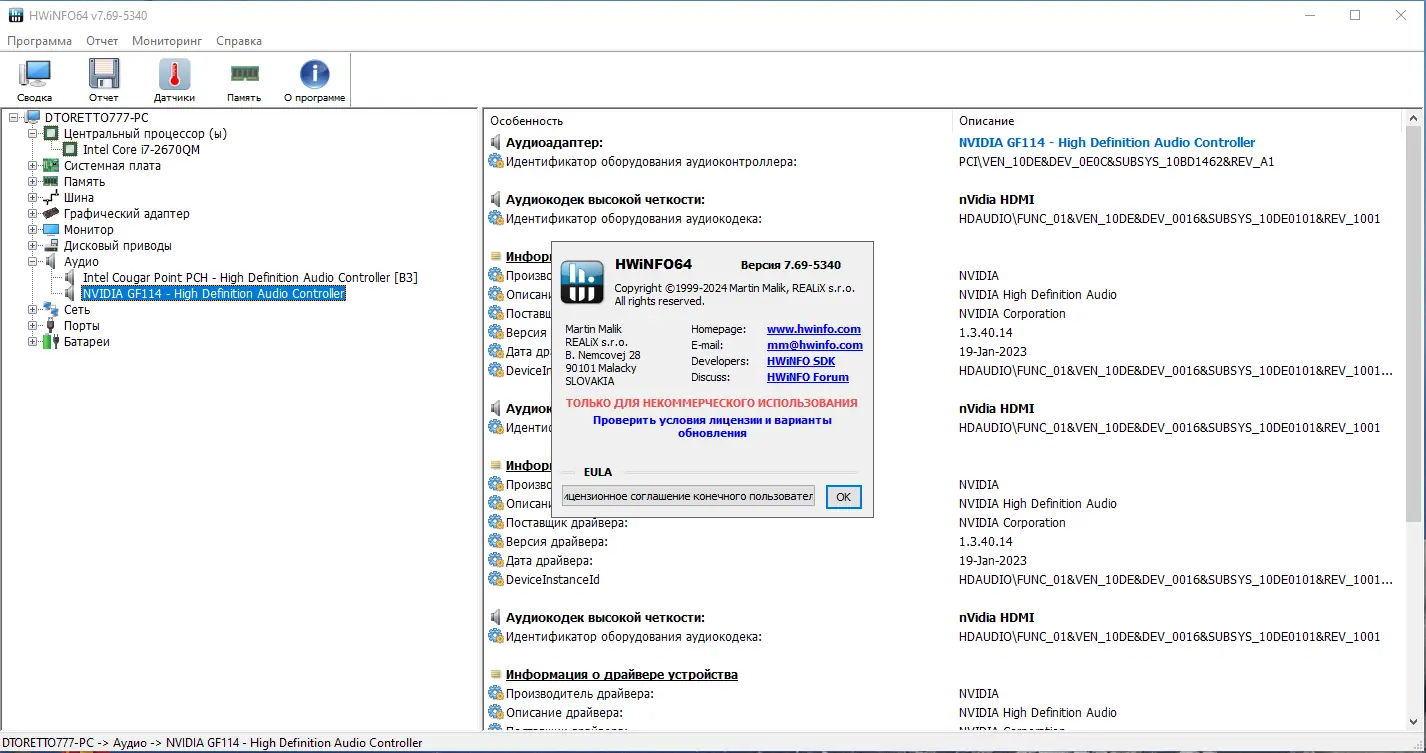1426x753 pixels.
Task: Expand the Графический адаптер node
Action: [33, 214]
